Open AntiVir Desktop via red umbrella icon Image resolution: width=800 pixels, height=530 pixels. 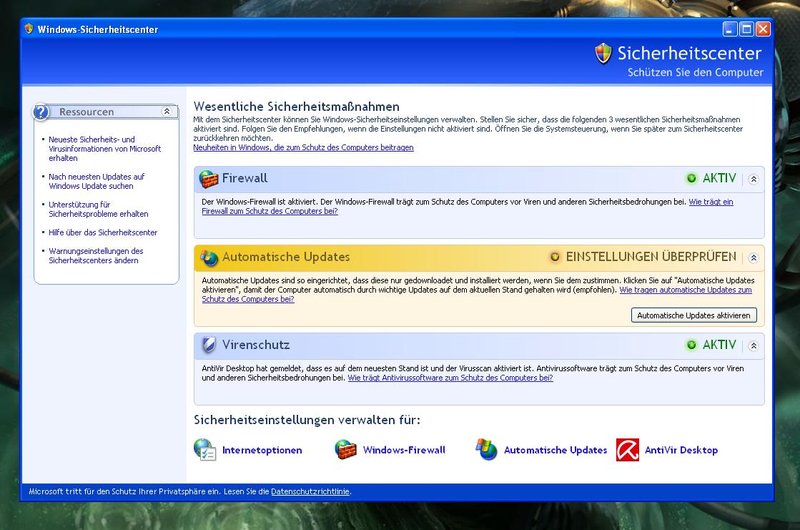627,449
